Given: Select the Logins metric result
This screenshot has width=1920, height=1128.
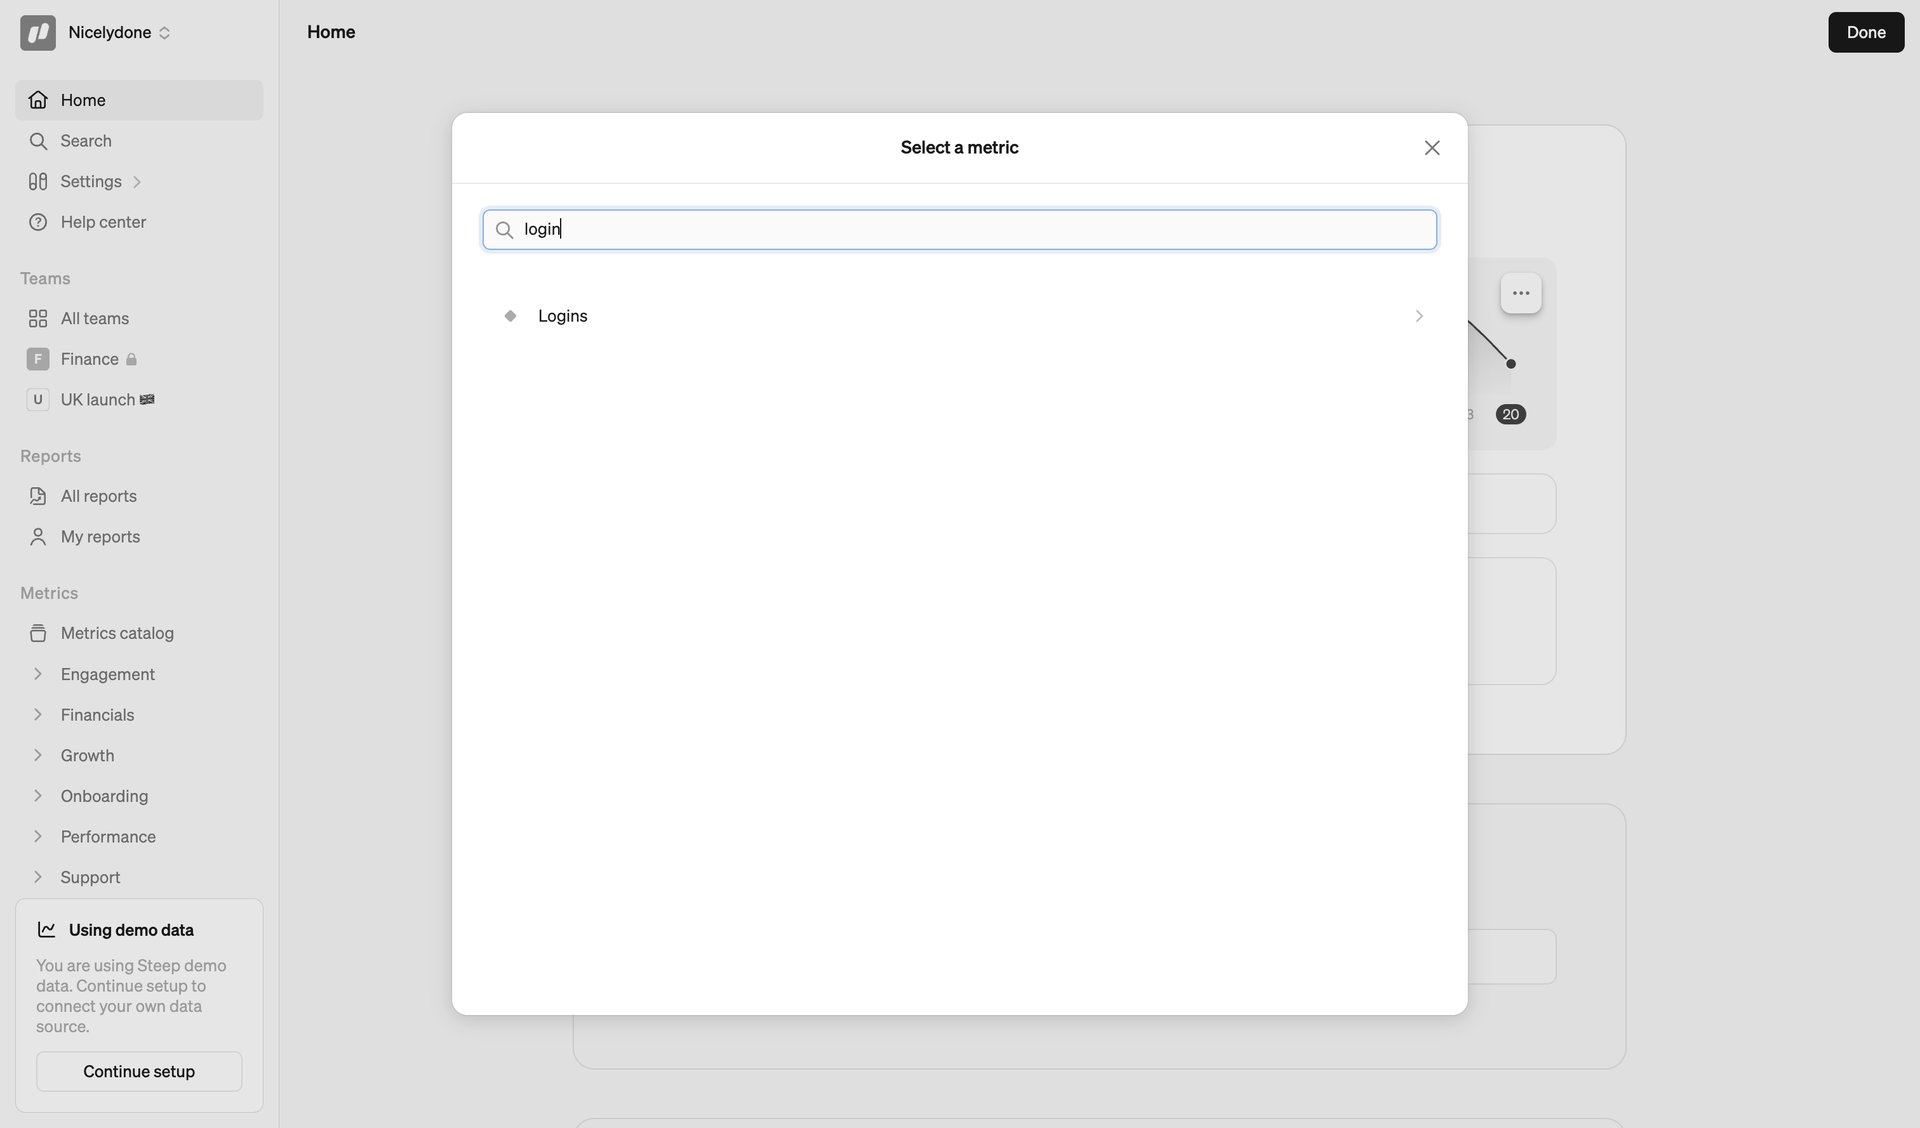Looking at the screenshot, I should [x=563, y=316].
